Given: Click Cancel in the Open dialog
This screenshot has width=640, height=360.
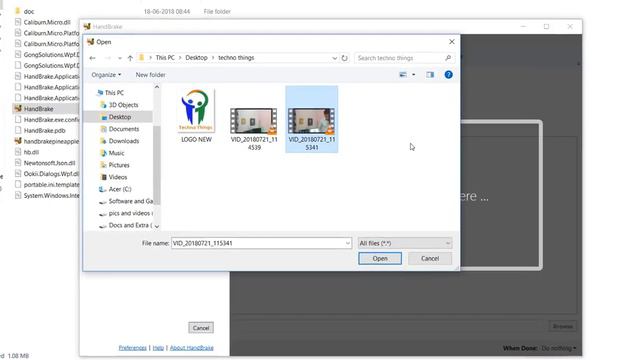Looking at the screenshot, I should (430, 258).
